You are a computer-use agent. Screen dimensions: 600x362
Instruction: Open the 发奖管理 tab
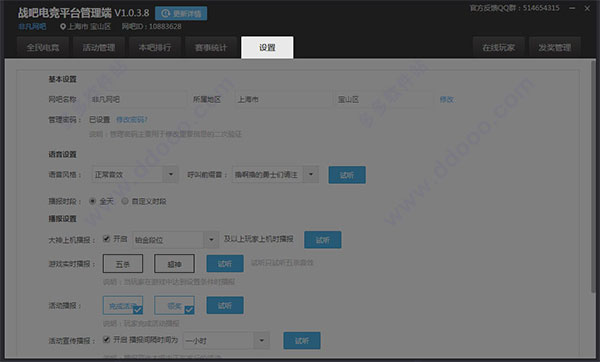tap(554, 47)
